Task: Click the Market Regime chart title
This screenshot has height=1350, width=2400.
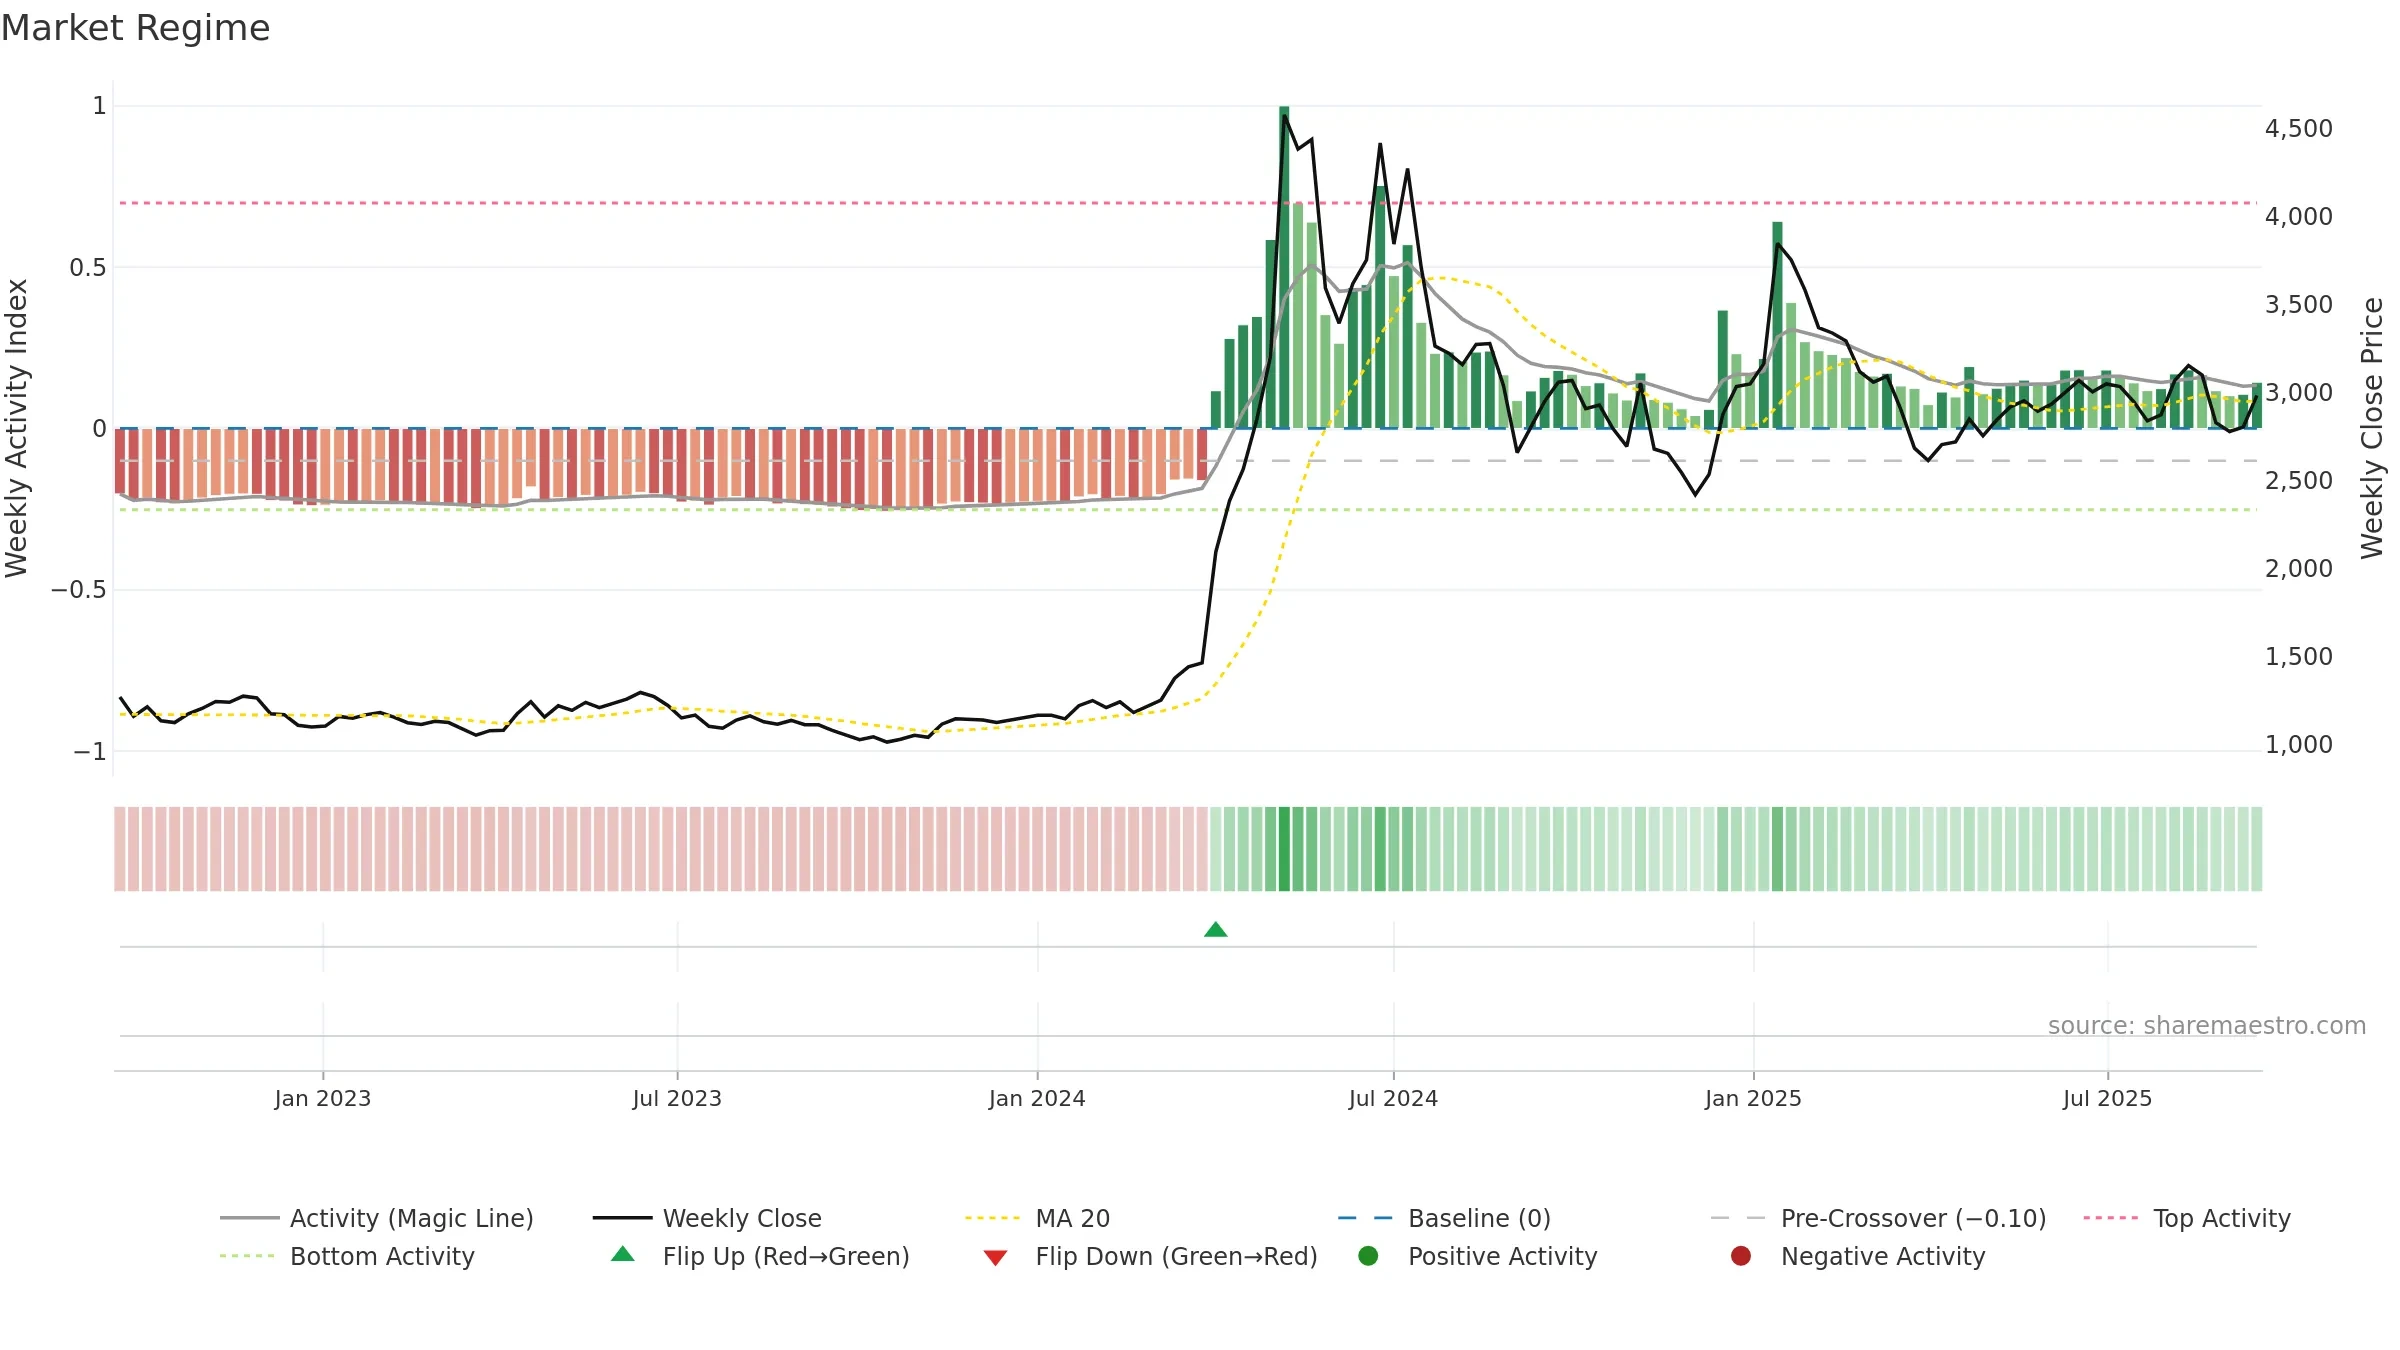Action: 135,28
